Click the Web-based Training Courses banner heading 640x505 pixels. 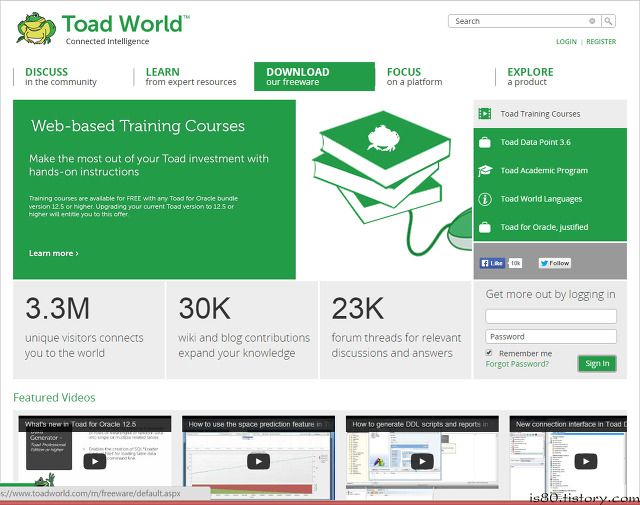click(138, 126)
